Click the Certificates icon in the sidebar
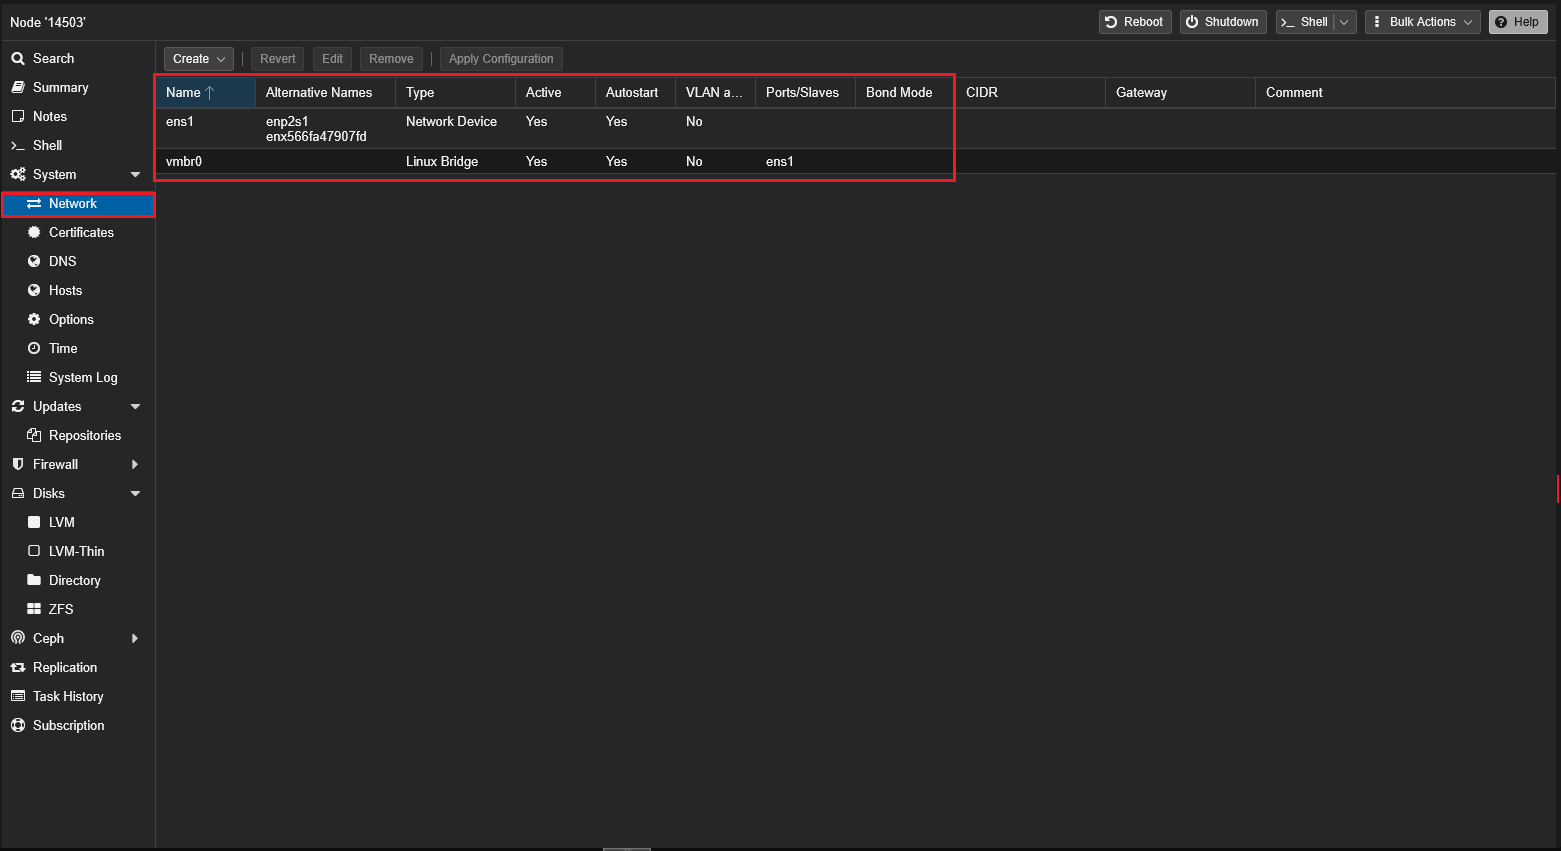 point(34,232)
